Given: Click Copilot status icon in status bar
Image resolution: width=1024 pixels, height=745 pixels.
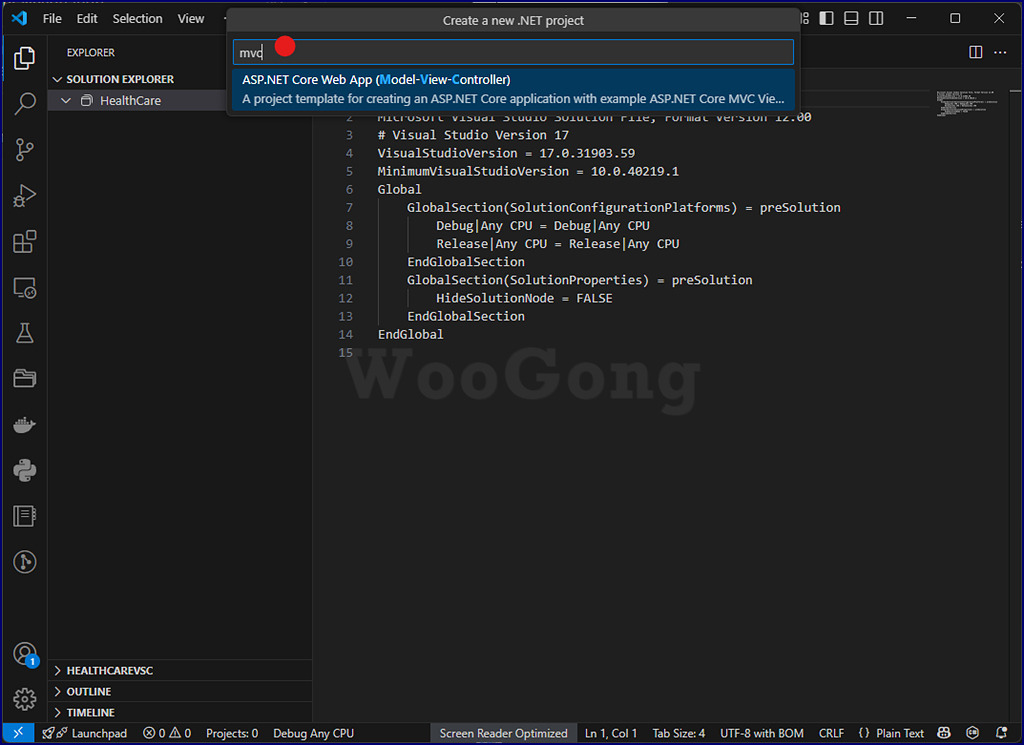Looking at the screenshot, I should (x=944, y=733).
